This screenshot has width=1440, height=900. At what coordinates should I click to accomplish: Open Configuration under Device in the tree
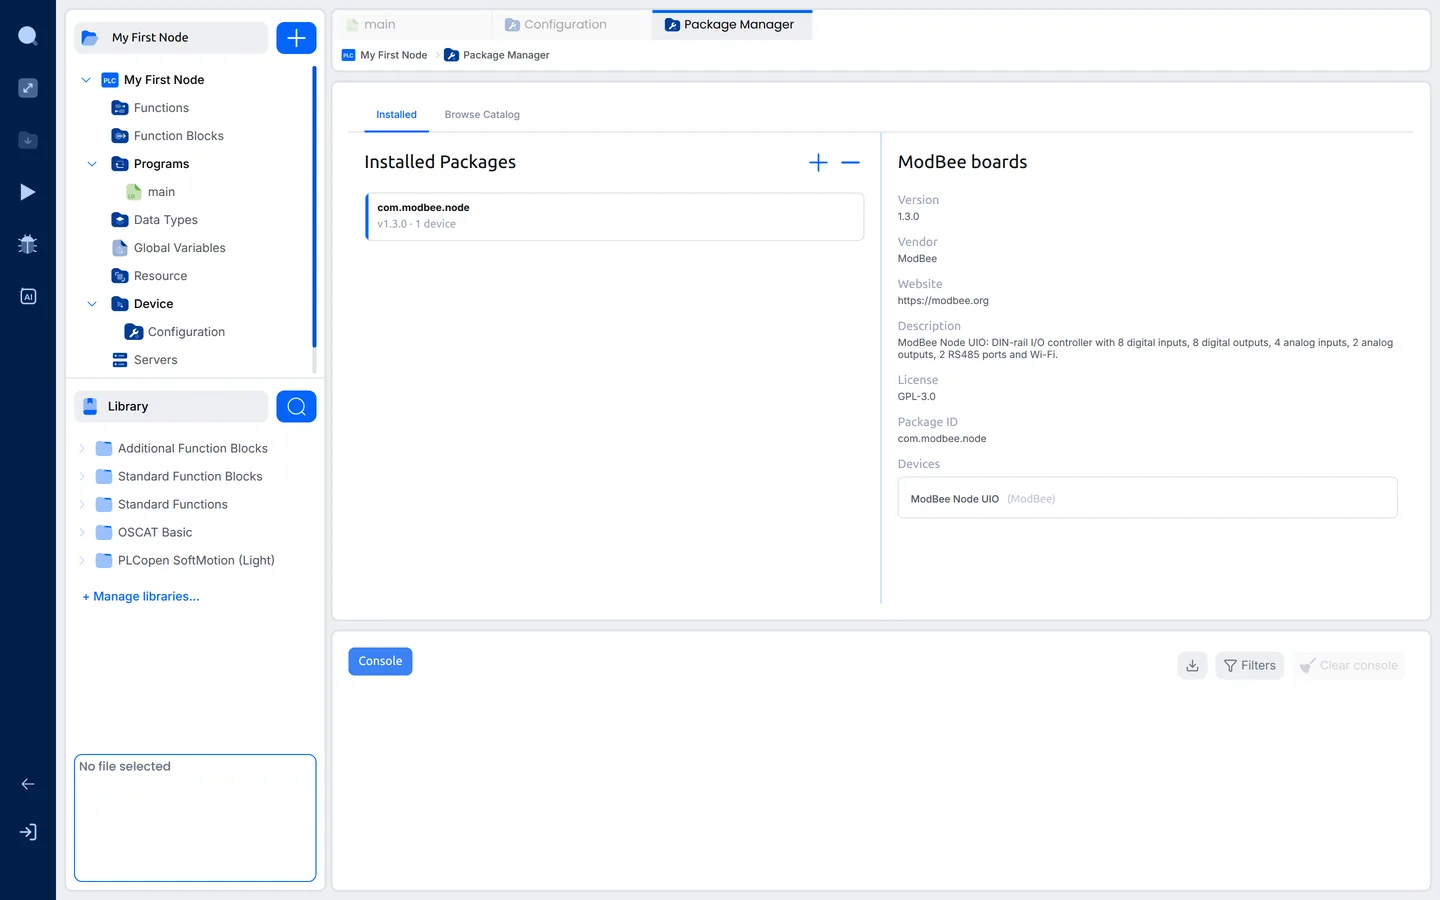pos(186,332)
